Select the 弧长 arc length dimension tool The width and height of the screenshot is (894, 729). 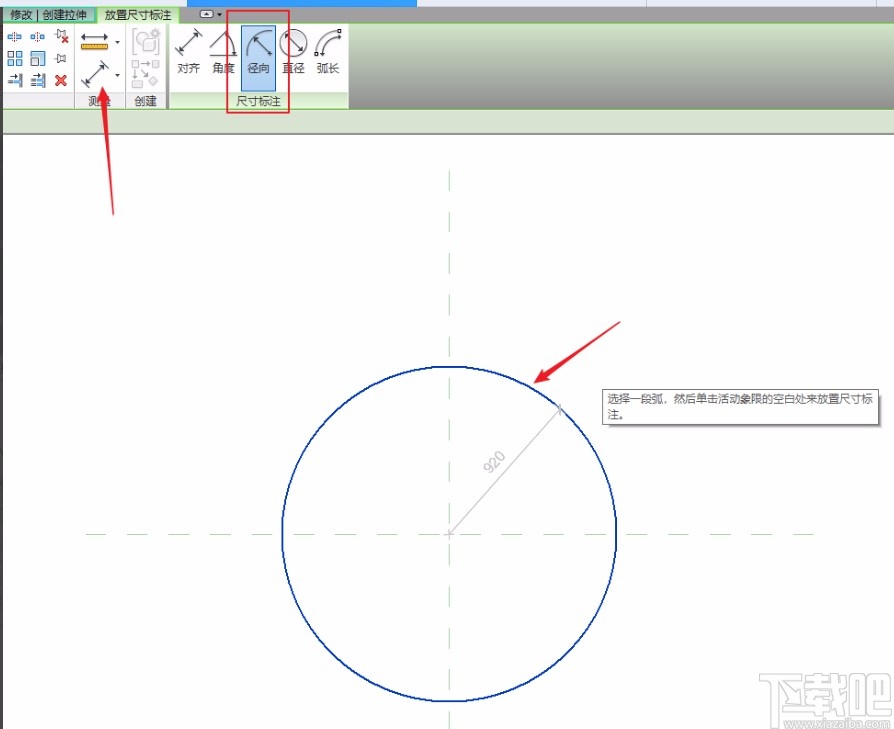[328, 53]
